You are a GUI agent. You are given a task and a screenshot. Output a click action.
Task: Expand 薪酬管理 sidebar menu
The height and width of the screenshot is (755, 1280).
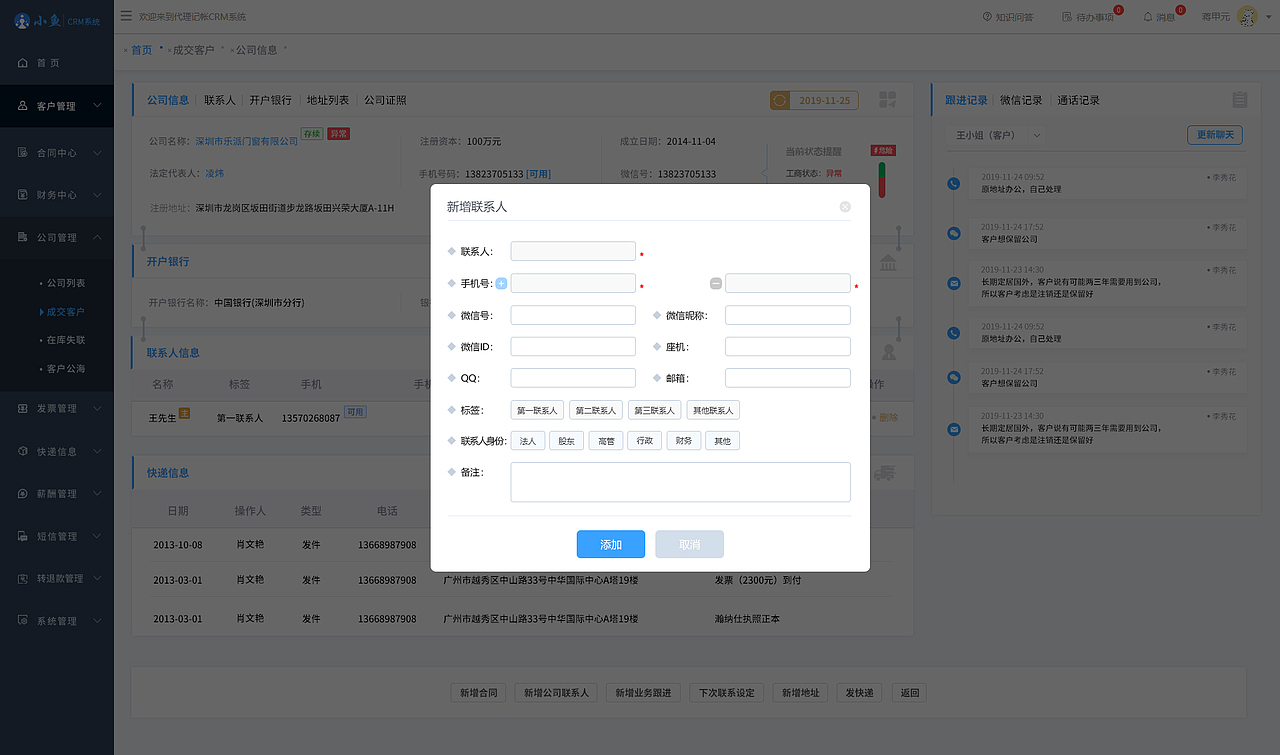coord(57,494)
